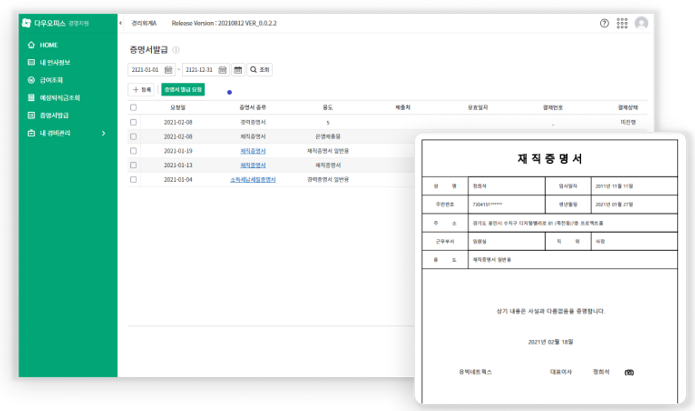Click the 결재상태 column header
695x411 pixels.
[x=628, y=107]
